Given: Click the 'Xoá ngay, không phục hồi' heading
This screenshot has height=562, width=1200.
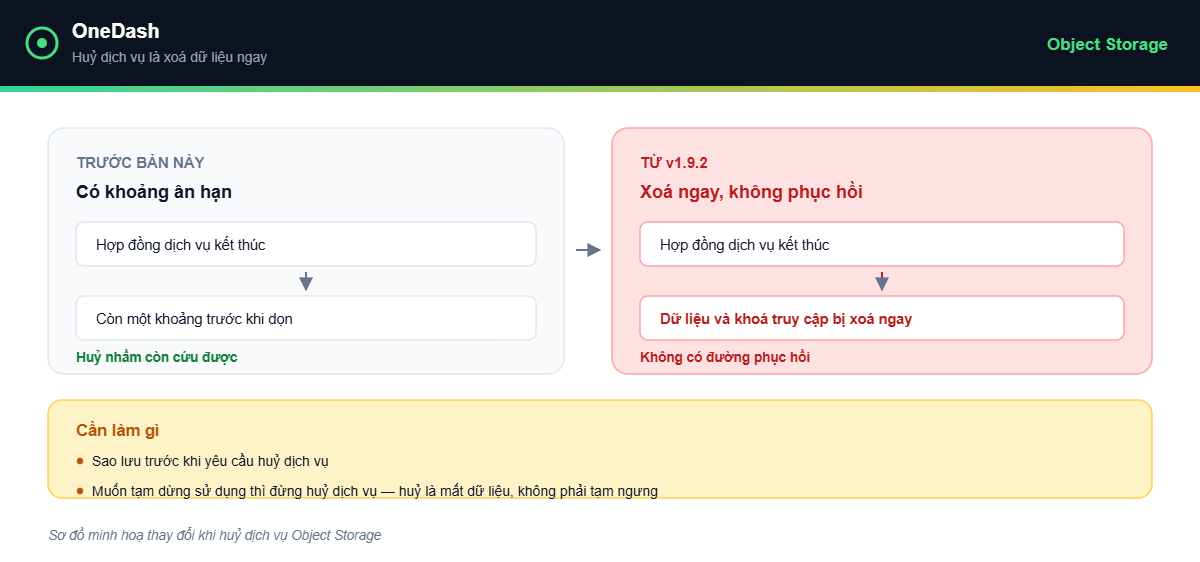Looking at the screenshot, I should coord(751,192).
